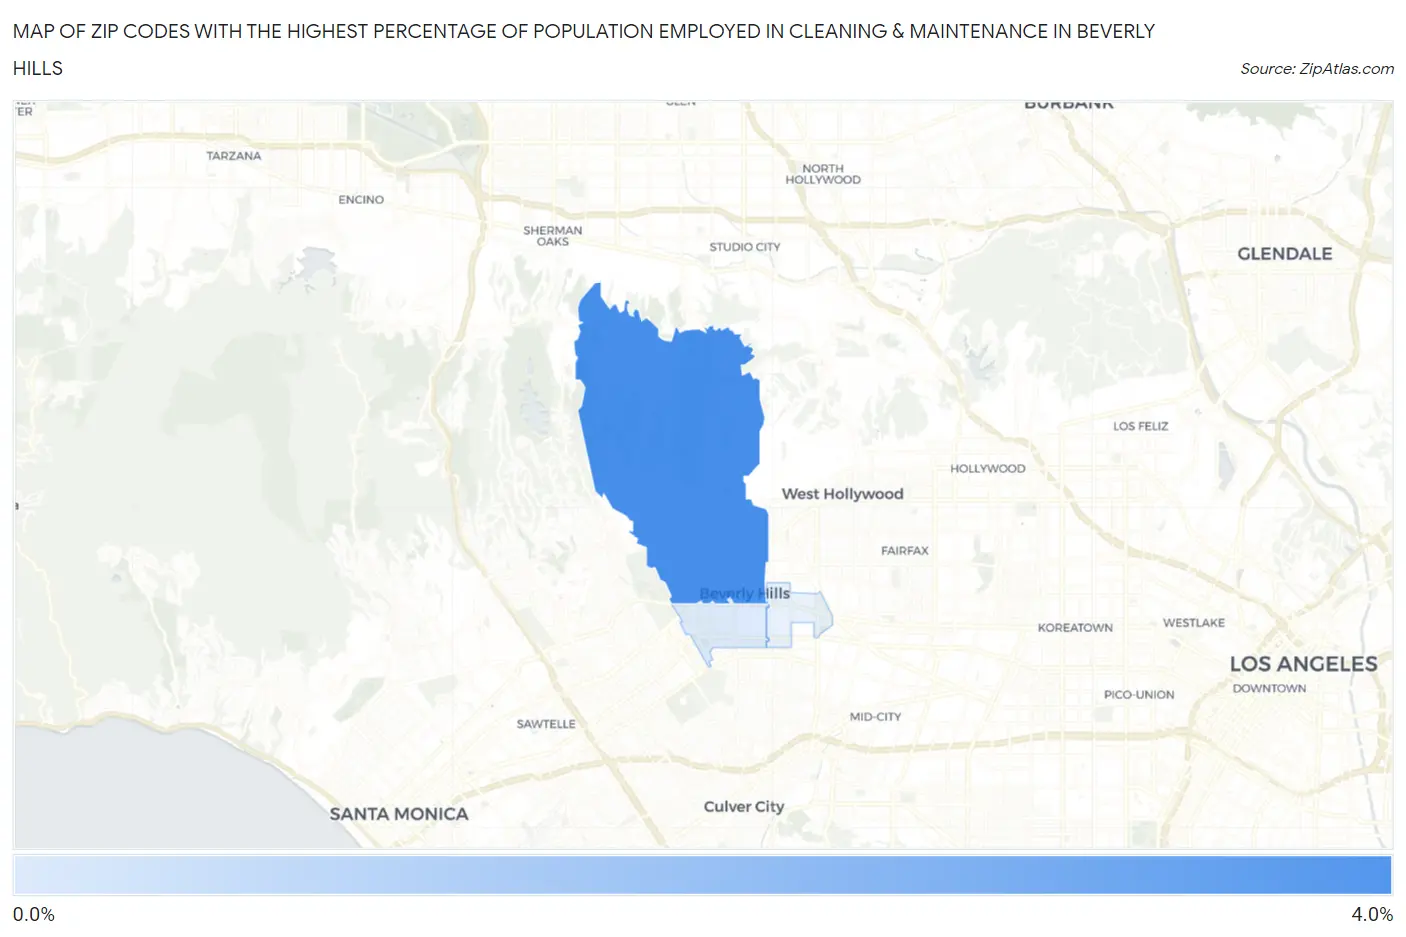Screen dimensions: 1406x937
Task: Click the Source: ZipAtlas.com text
Action: (x=1317, y=69)
